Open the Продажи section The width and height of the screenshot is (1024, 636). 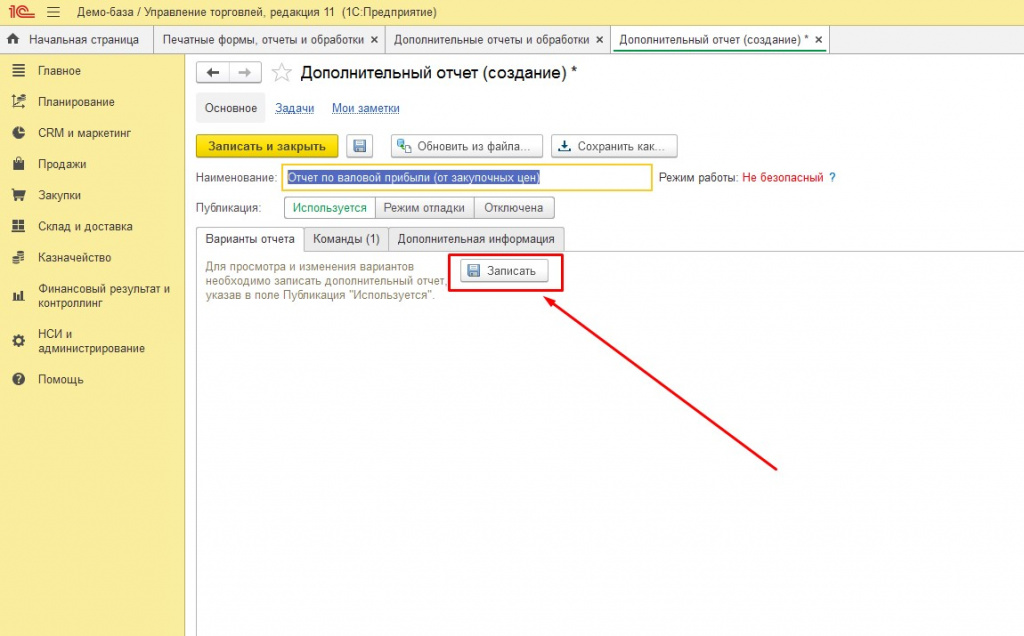click(x=62, y=164)
